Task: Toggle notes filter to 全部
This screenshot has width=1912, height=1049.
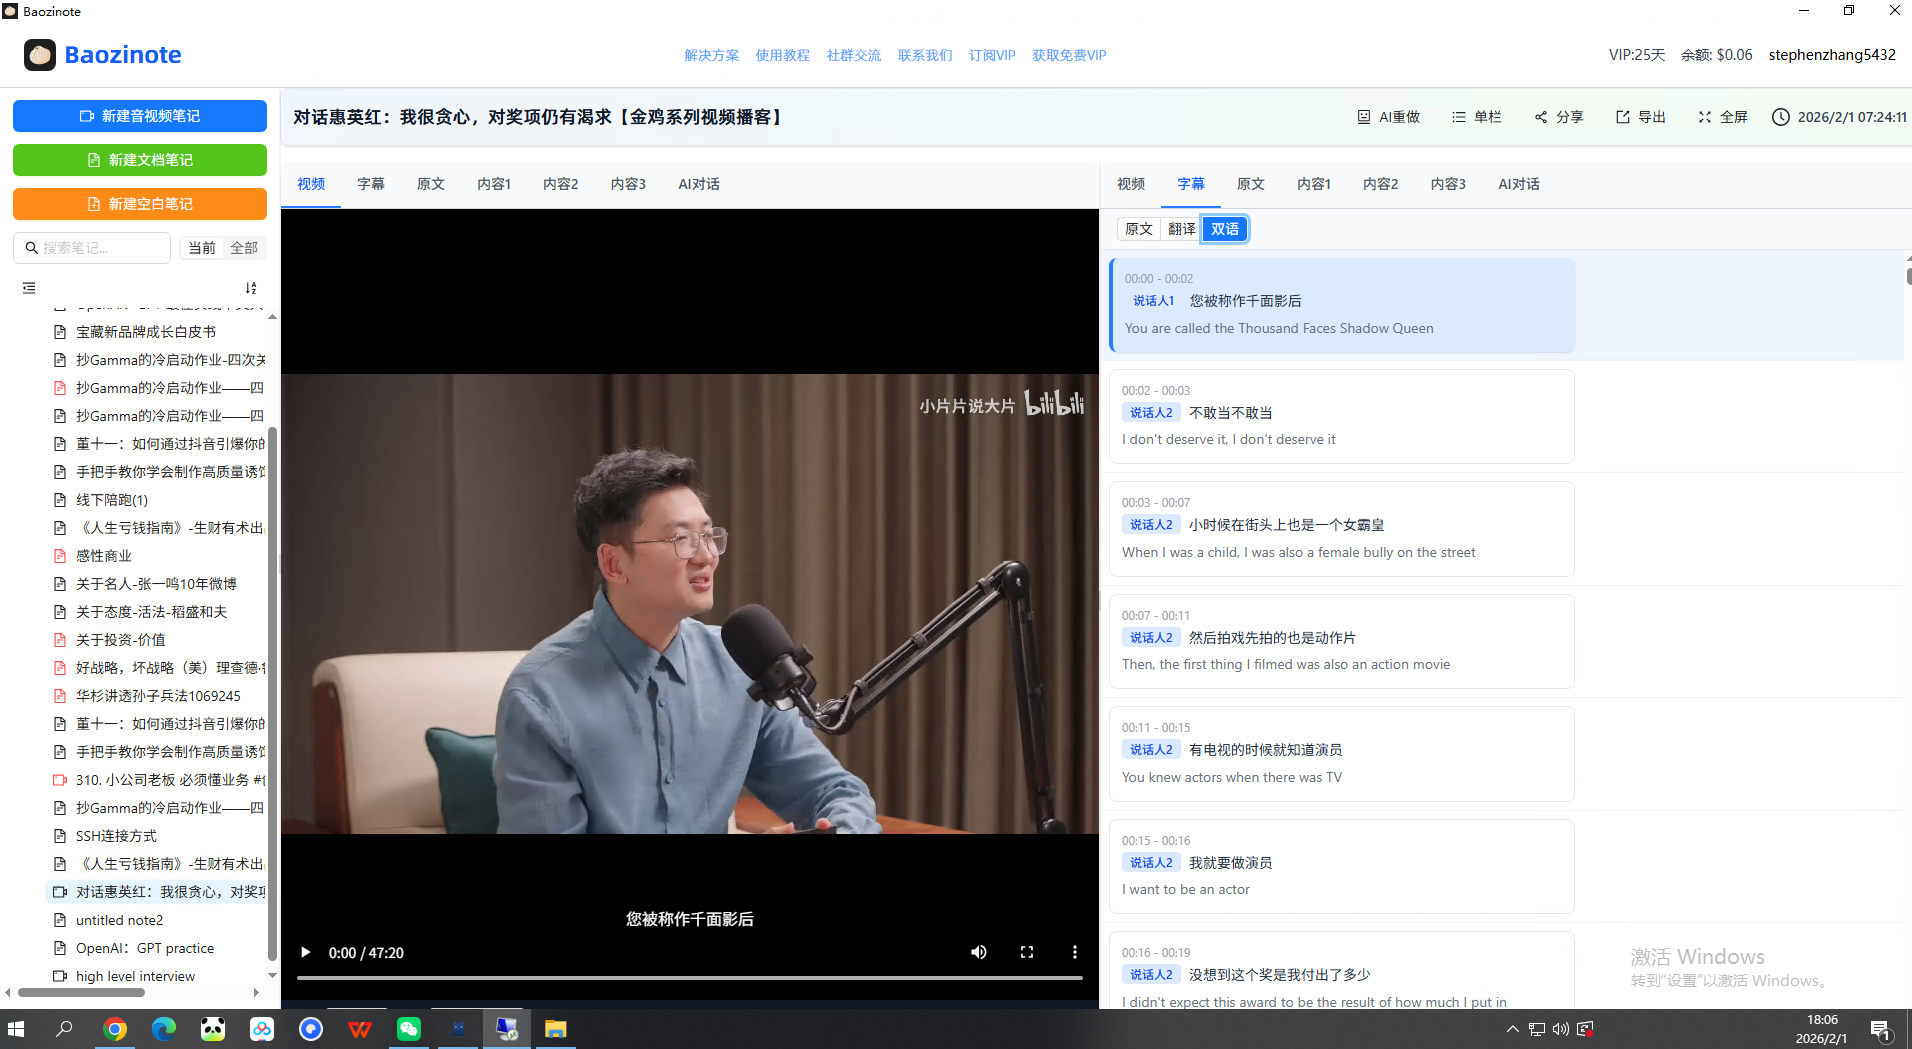Action: (244, 248)
